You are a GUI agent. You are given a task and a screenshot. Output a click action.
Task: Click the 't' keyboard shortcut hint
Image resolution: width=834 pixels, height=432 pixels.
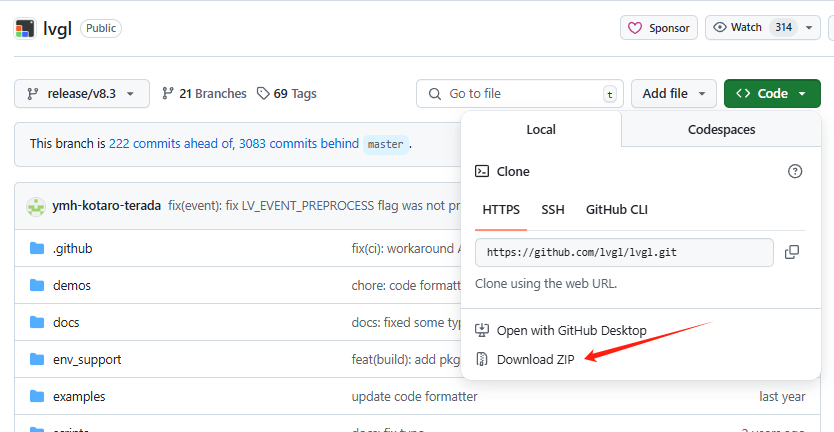pos(610,95)
